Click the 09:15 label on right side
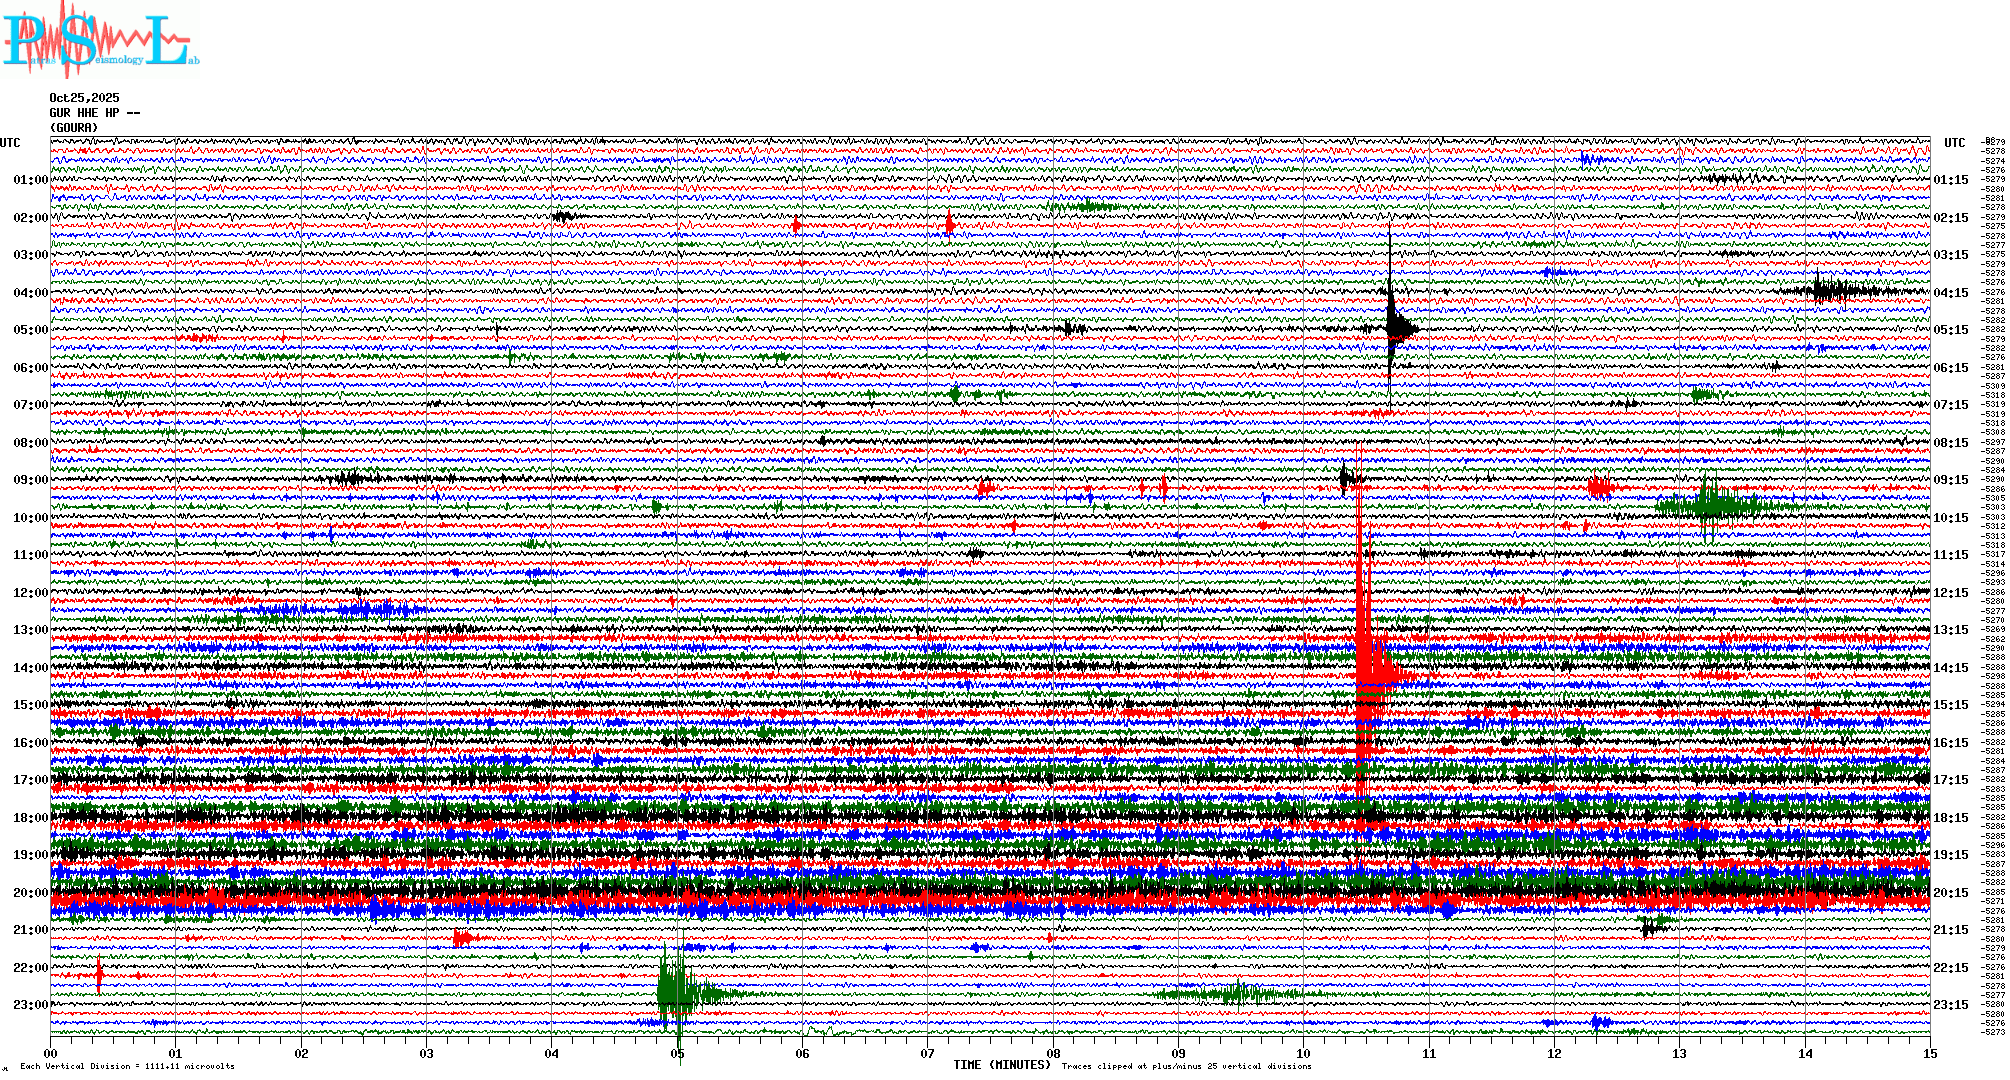The width and height of the screenshot is (2010, 1080). (x=1950, y=480)
